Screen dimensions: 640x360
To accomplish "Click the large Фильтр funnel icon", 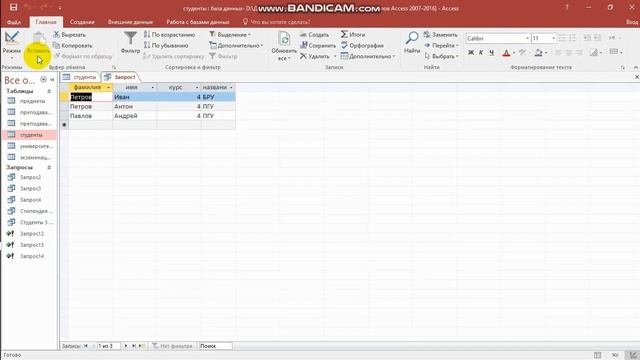I will [x=130, y=38].
